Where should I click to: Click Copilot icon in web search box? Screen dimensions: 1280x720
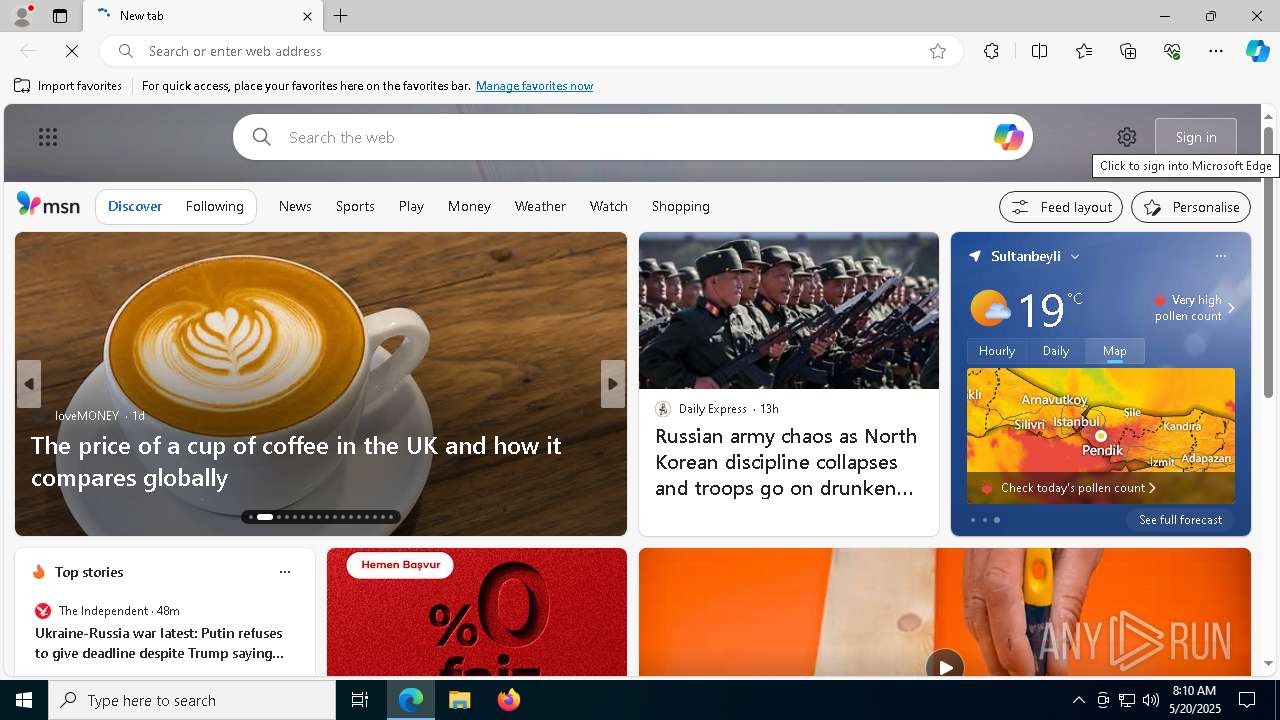[x=1008, y=137]
